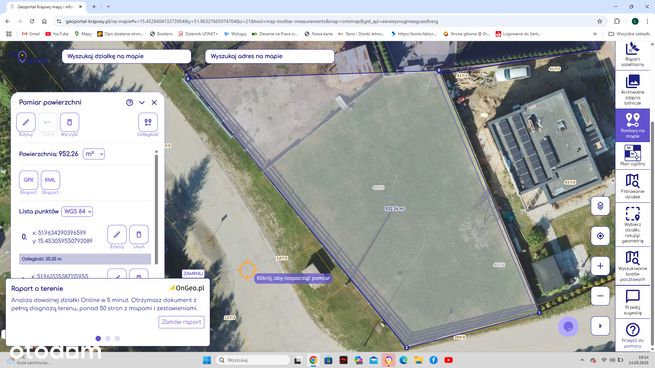This screenshot has height=368, width=655.
Task: Click the Wyczyść trash icon in measurement panel
Action: (69, 122)
